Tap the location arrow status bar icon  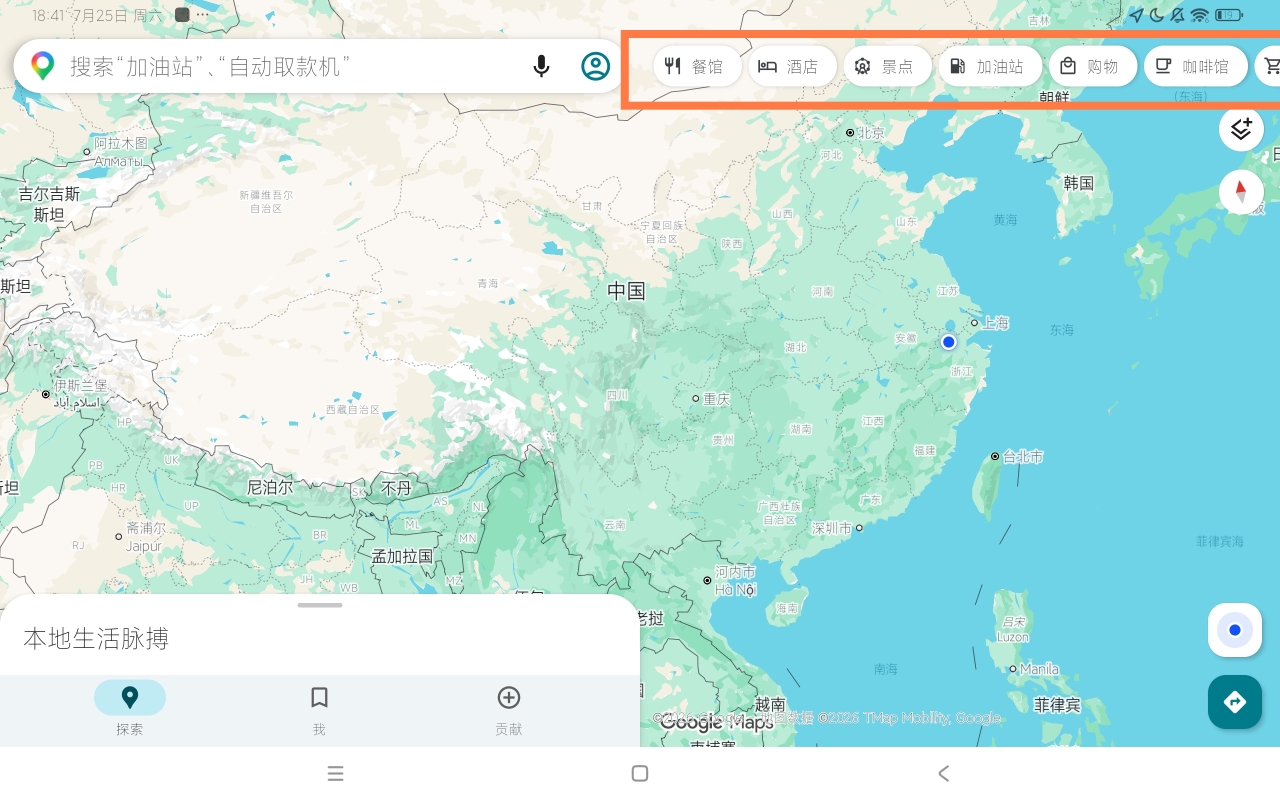(1136, 15)
